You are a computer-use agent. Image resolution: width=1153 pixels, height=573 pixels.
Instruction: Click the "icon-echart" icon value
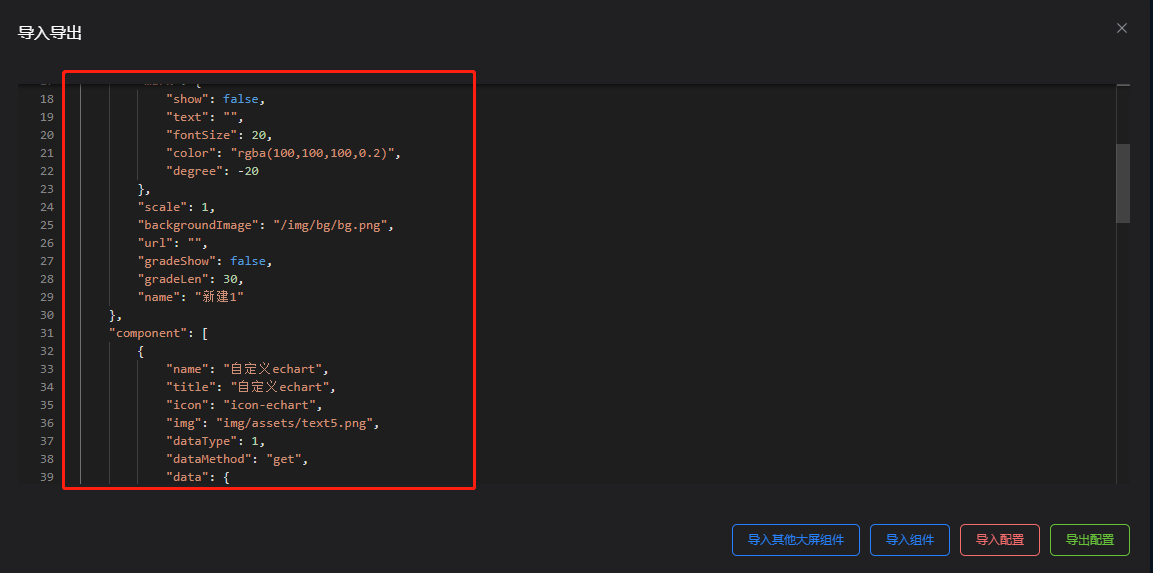coord(272,405)
